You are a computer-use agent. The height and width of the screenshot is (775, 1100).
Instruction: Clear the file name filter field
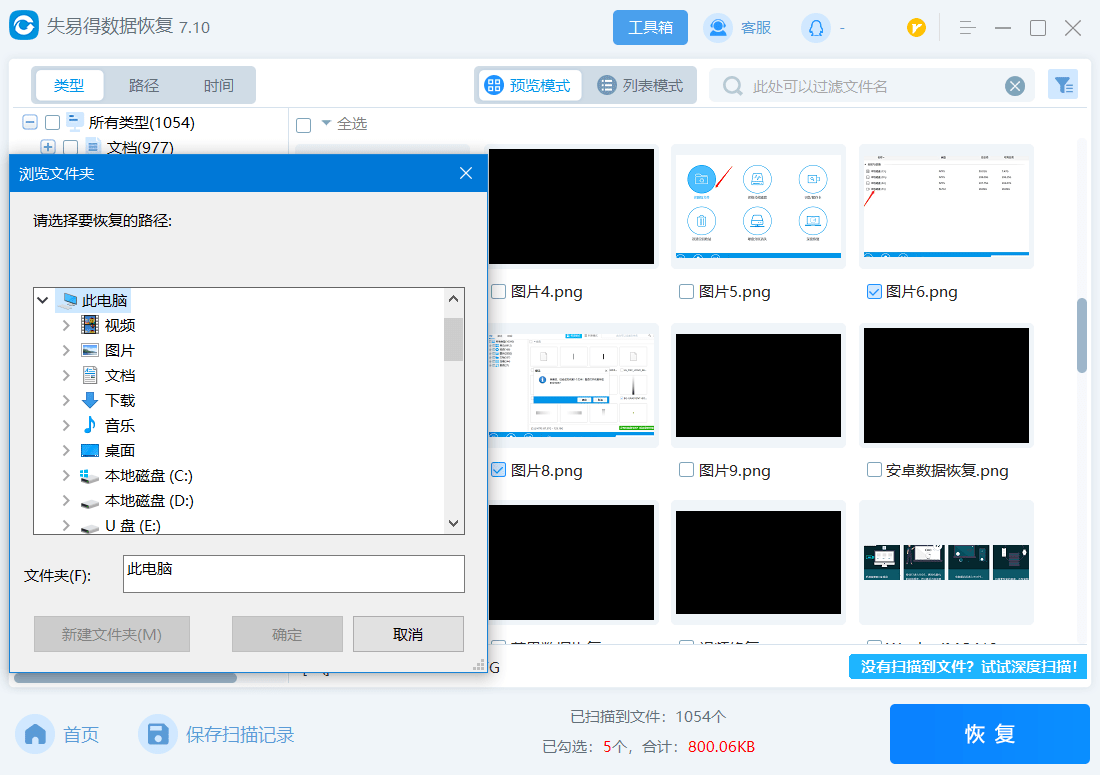pos(1015,86)
